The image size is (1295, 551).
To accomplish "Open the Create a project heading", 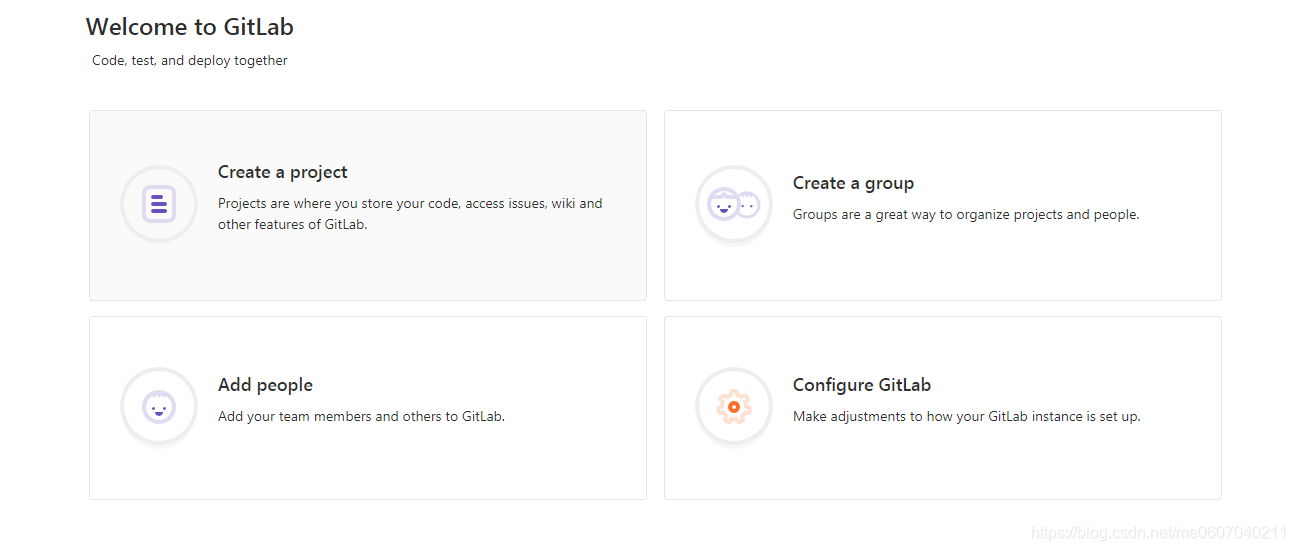I will [x=283, y=172].
